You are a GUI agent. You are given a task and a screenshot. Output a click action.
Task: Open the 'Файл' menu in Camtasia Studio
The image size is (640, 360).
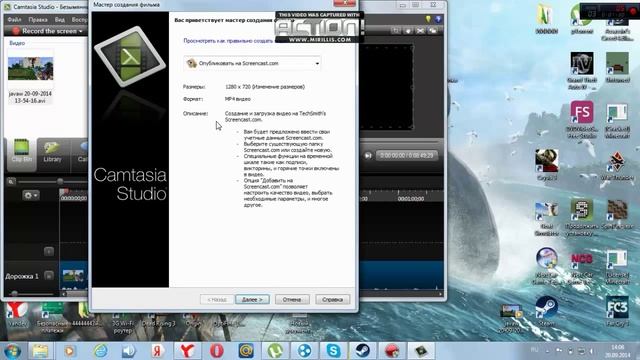14,20
